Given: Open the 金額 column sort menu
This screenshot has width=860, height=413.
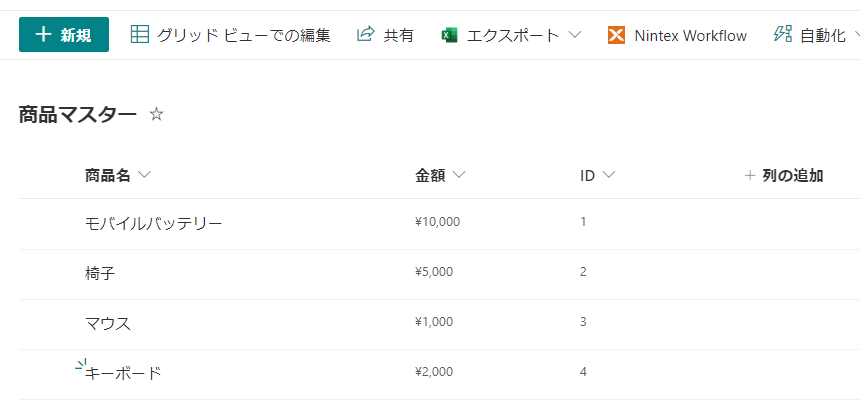Looking at the screenshot, I should point(459,176).
